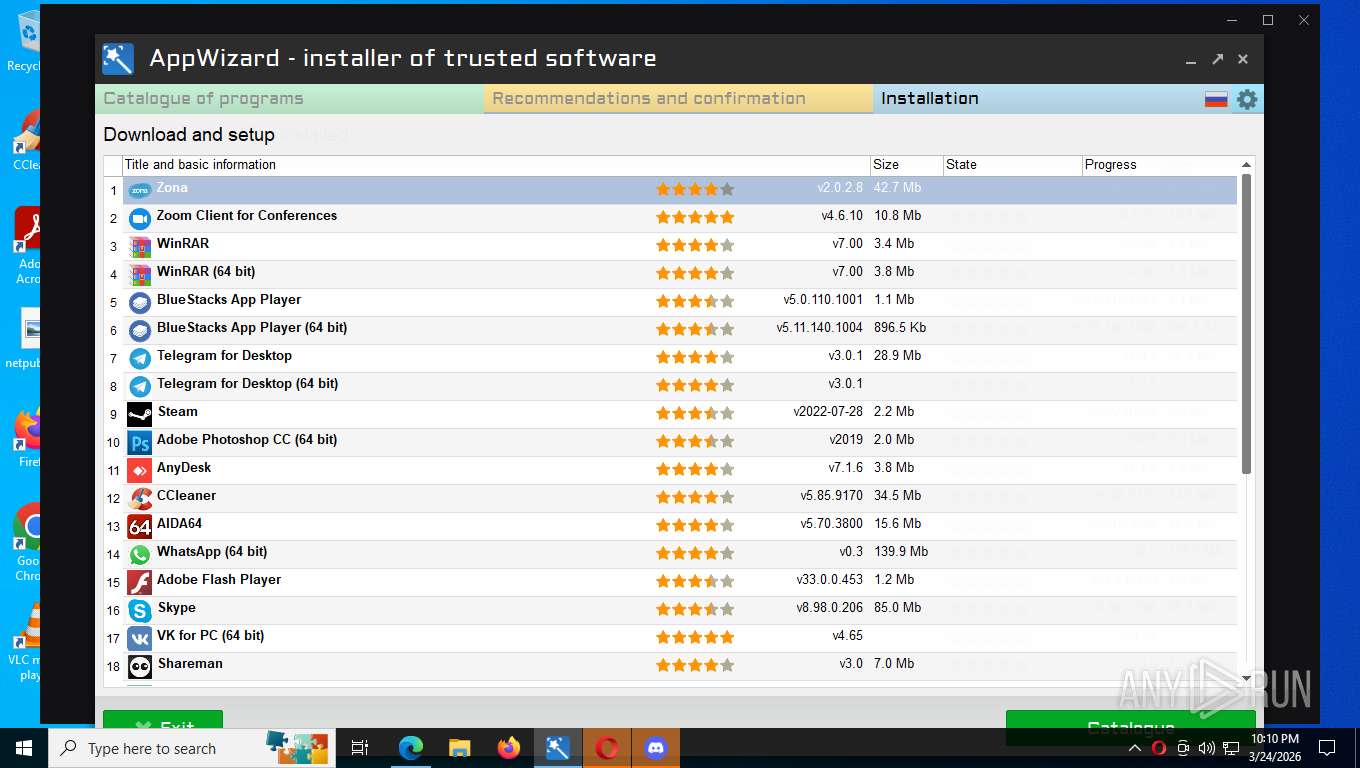
Task: Click the taskbar clock showing 10:10 PM
Action: coord(1274,748)
